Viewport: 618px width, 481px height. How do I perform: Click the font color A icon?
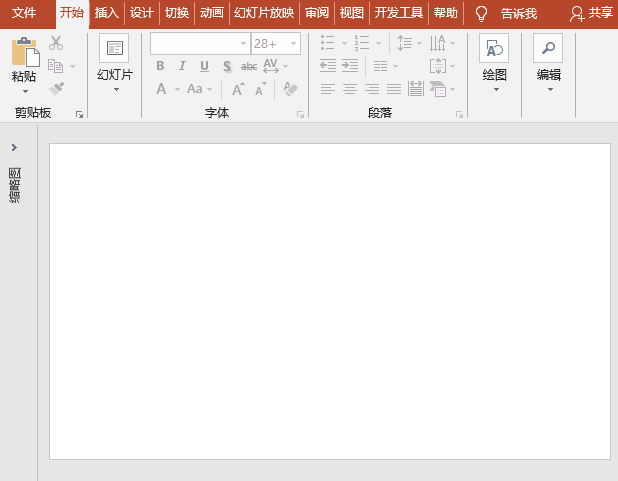161,89
